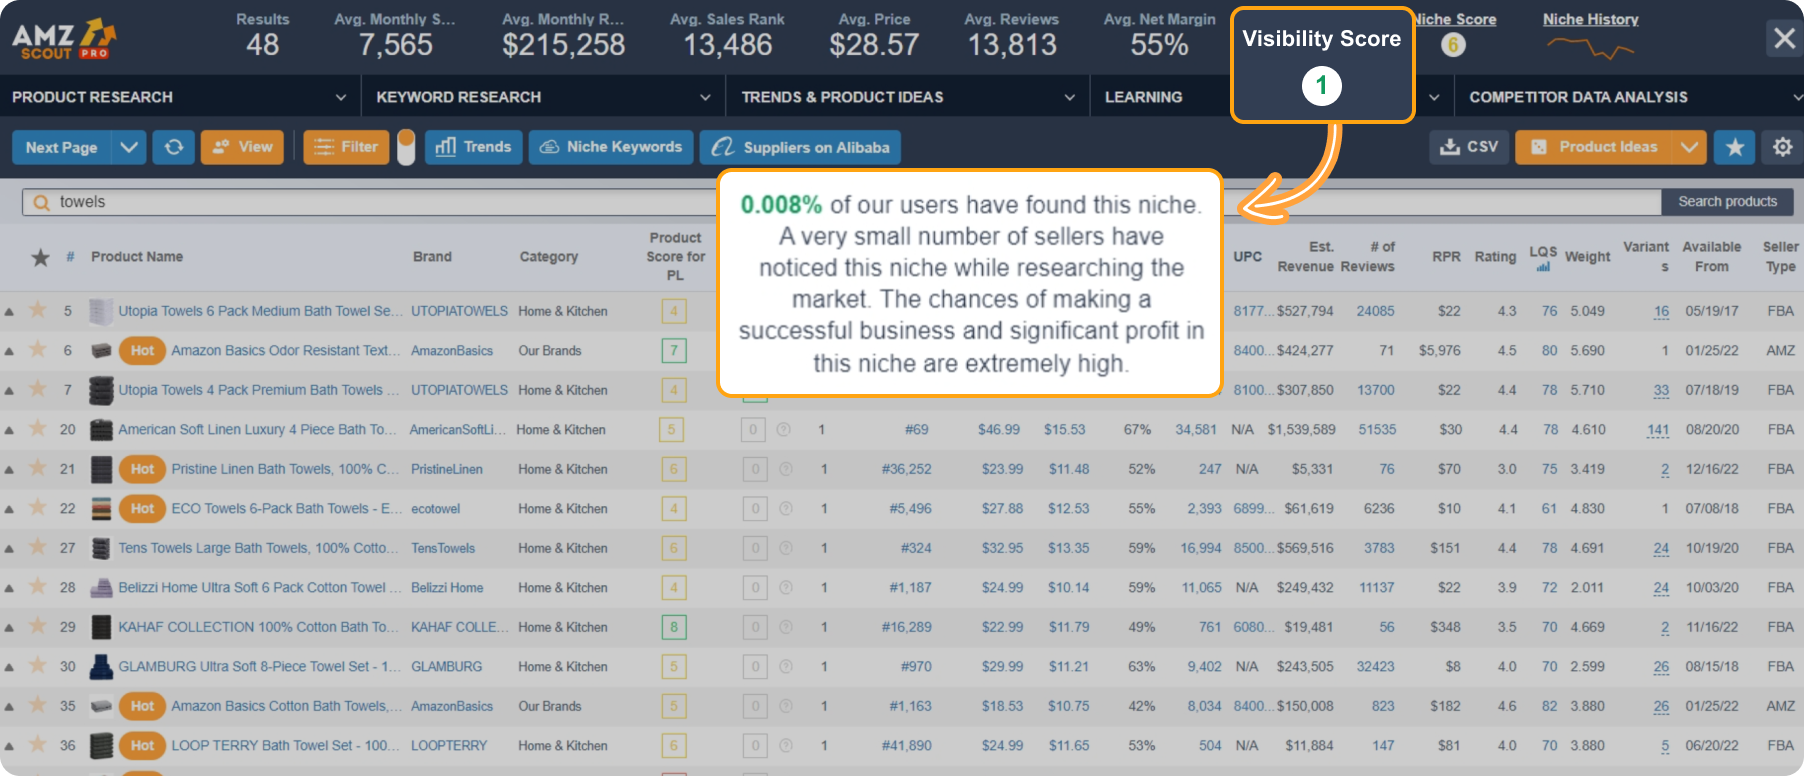
Task: Click the LQS column chart icon
Action: point(1543,267)
